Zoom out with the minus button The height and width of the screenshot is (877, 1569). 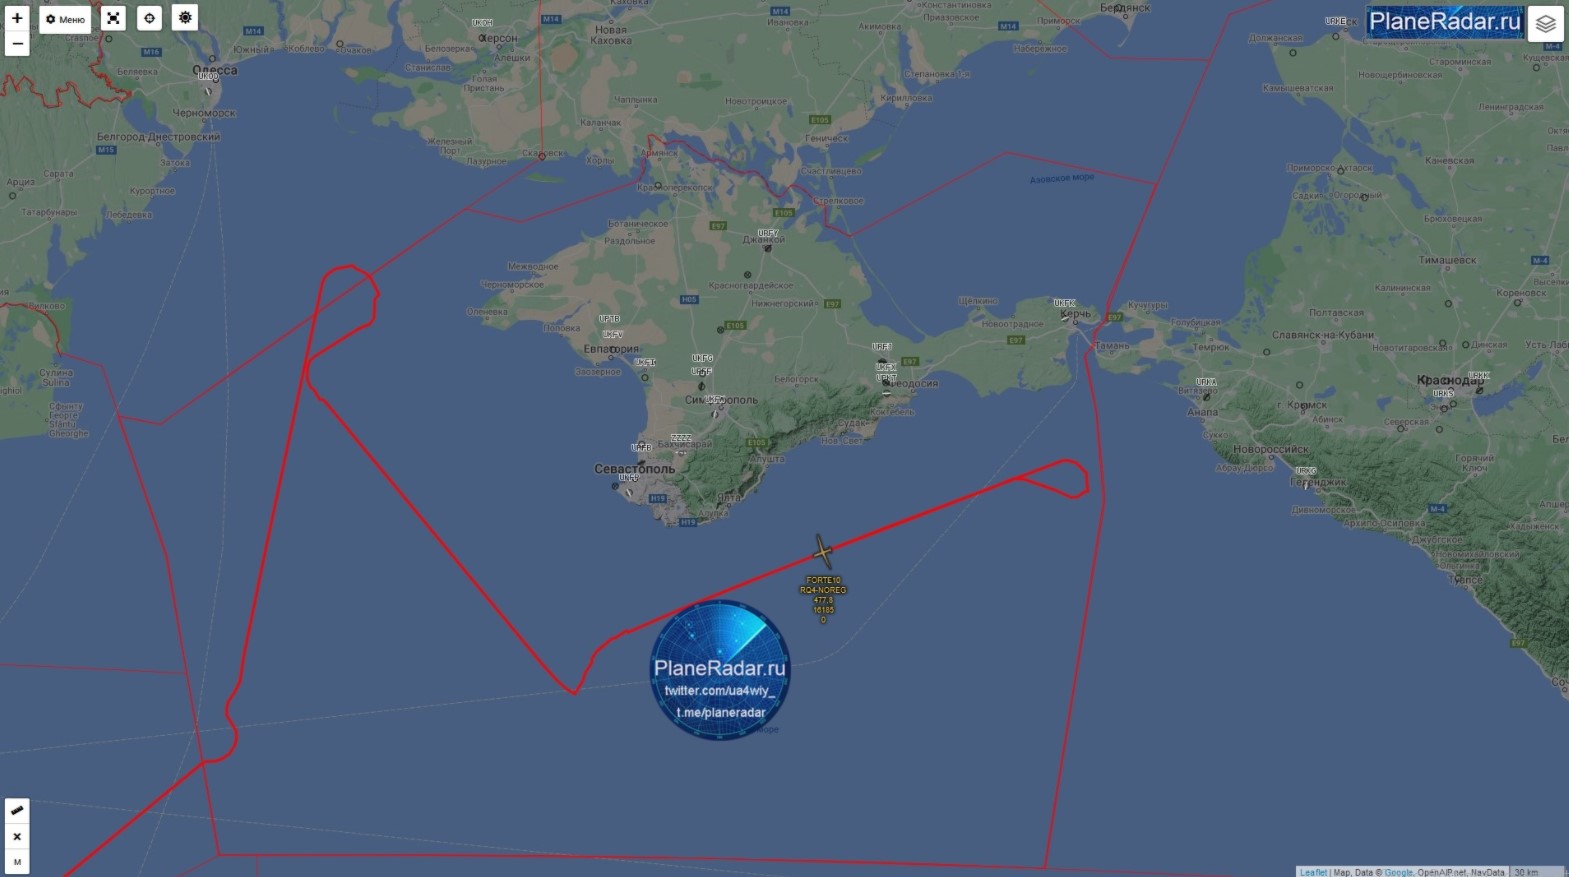point(17,43)
